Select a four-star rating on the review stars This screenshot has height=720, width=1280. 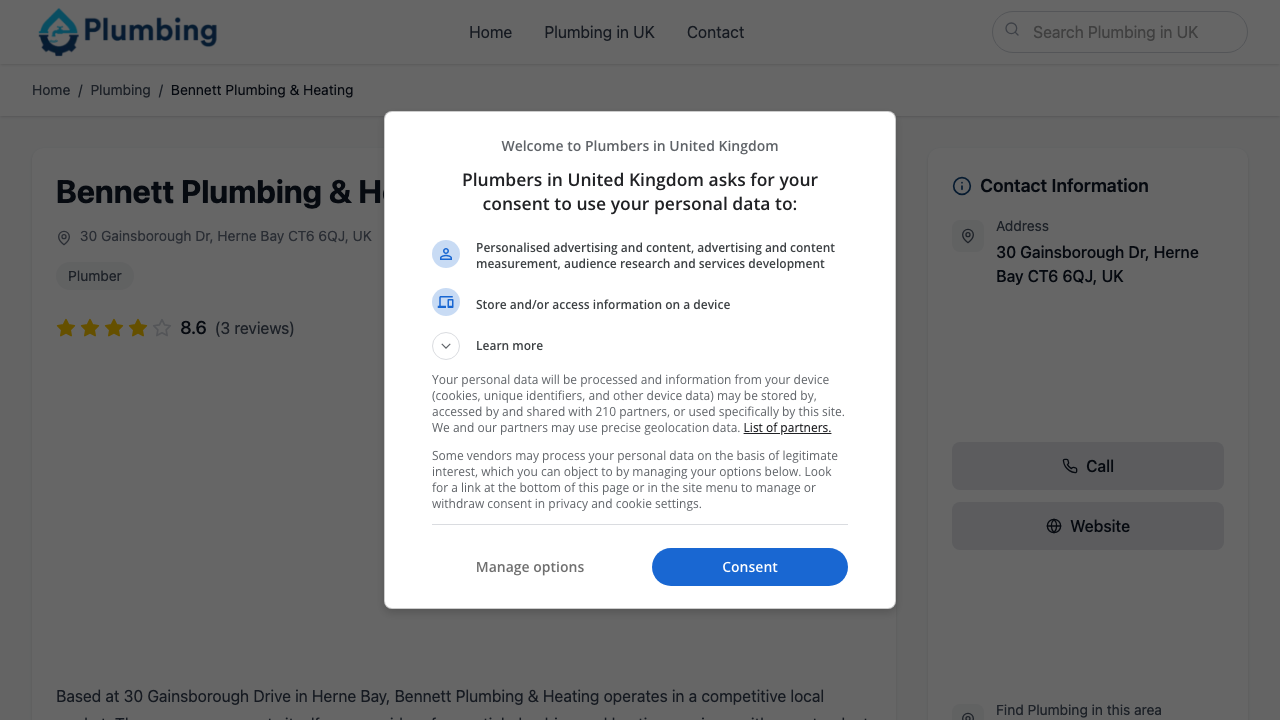pyautogui.click(x=138, y=327)
